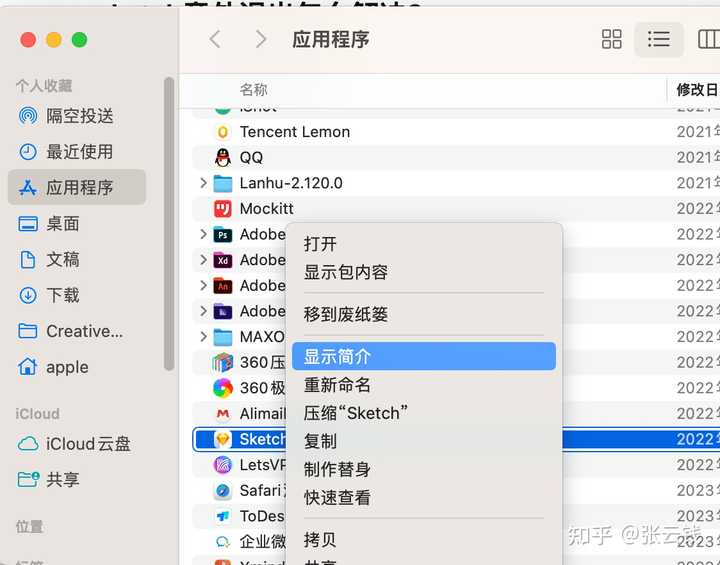720x565 pixels.
Task: Choose 重新命名 from context menu
Action: [424, 385]
